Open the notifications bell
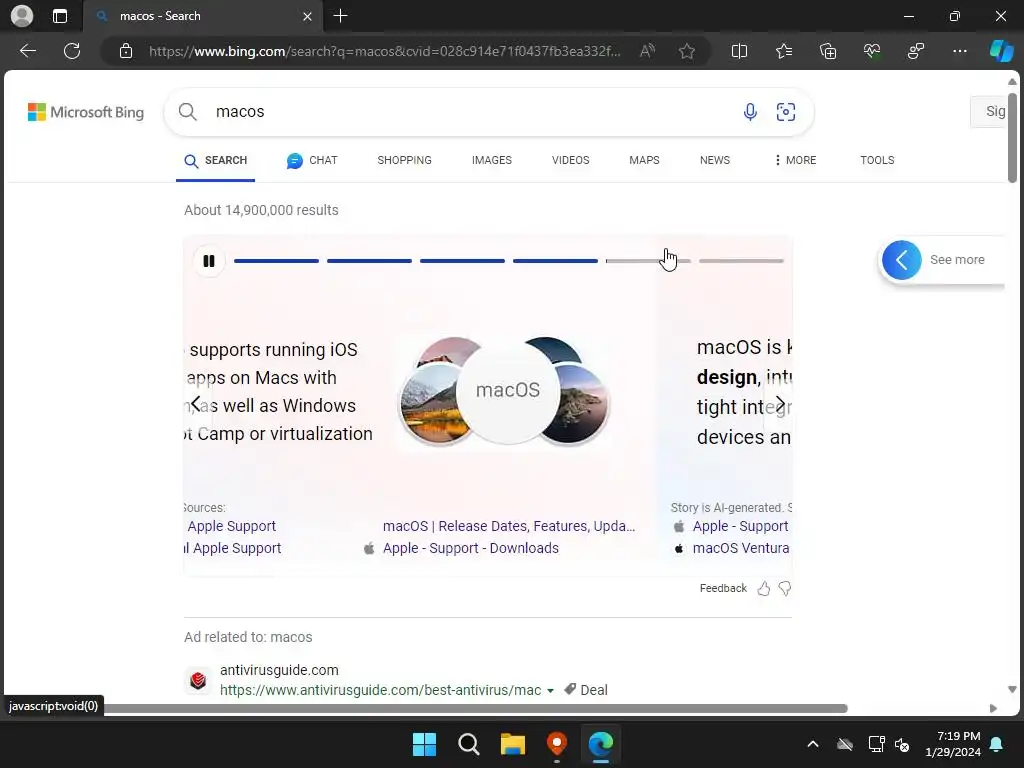The width and height of the screenshot is (1024, 768). click(997, 744)
